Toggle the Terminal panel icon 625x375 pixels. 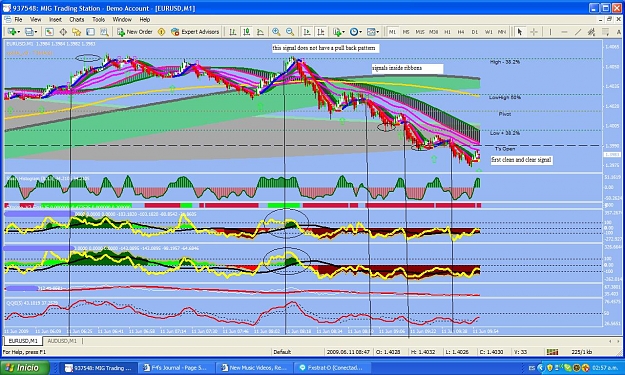click(x=90, y=32)
